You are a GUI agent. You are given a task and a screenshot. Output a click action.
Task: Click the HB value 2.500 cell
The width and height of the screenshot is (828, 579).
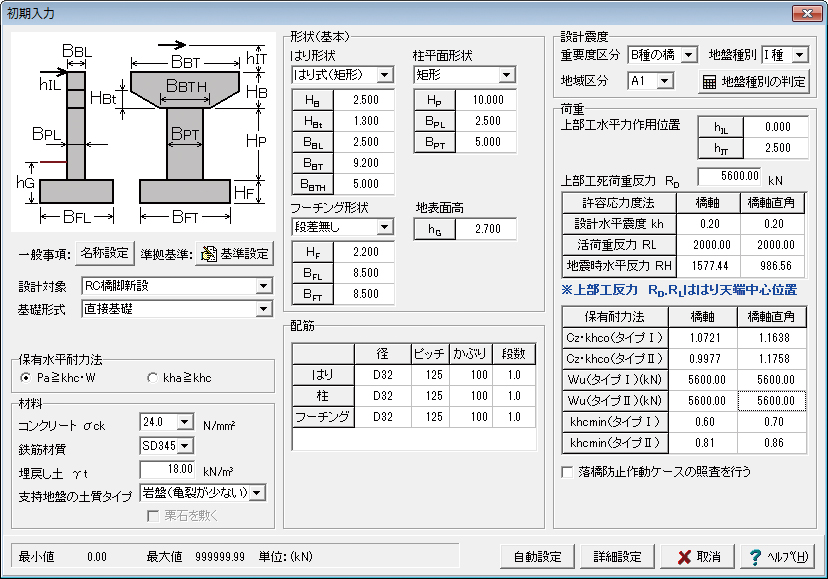point(364,100)
